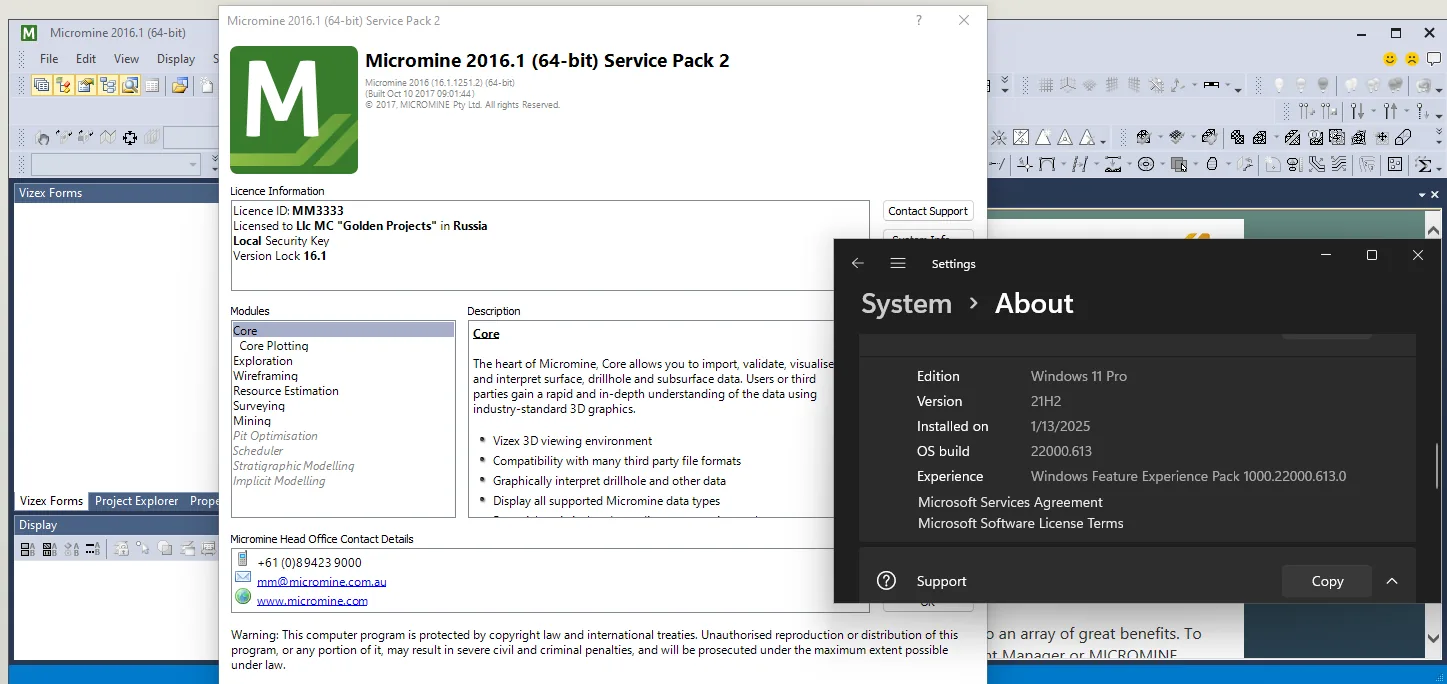
Task: Select the Surveying module
Action: (258, 406)
